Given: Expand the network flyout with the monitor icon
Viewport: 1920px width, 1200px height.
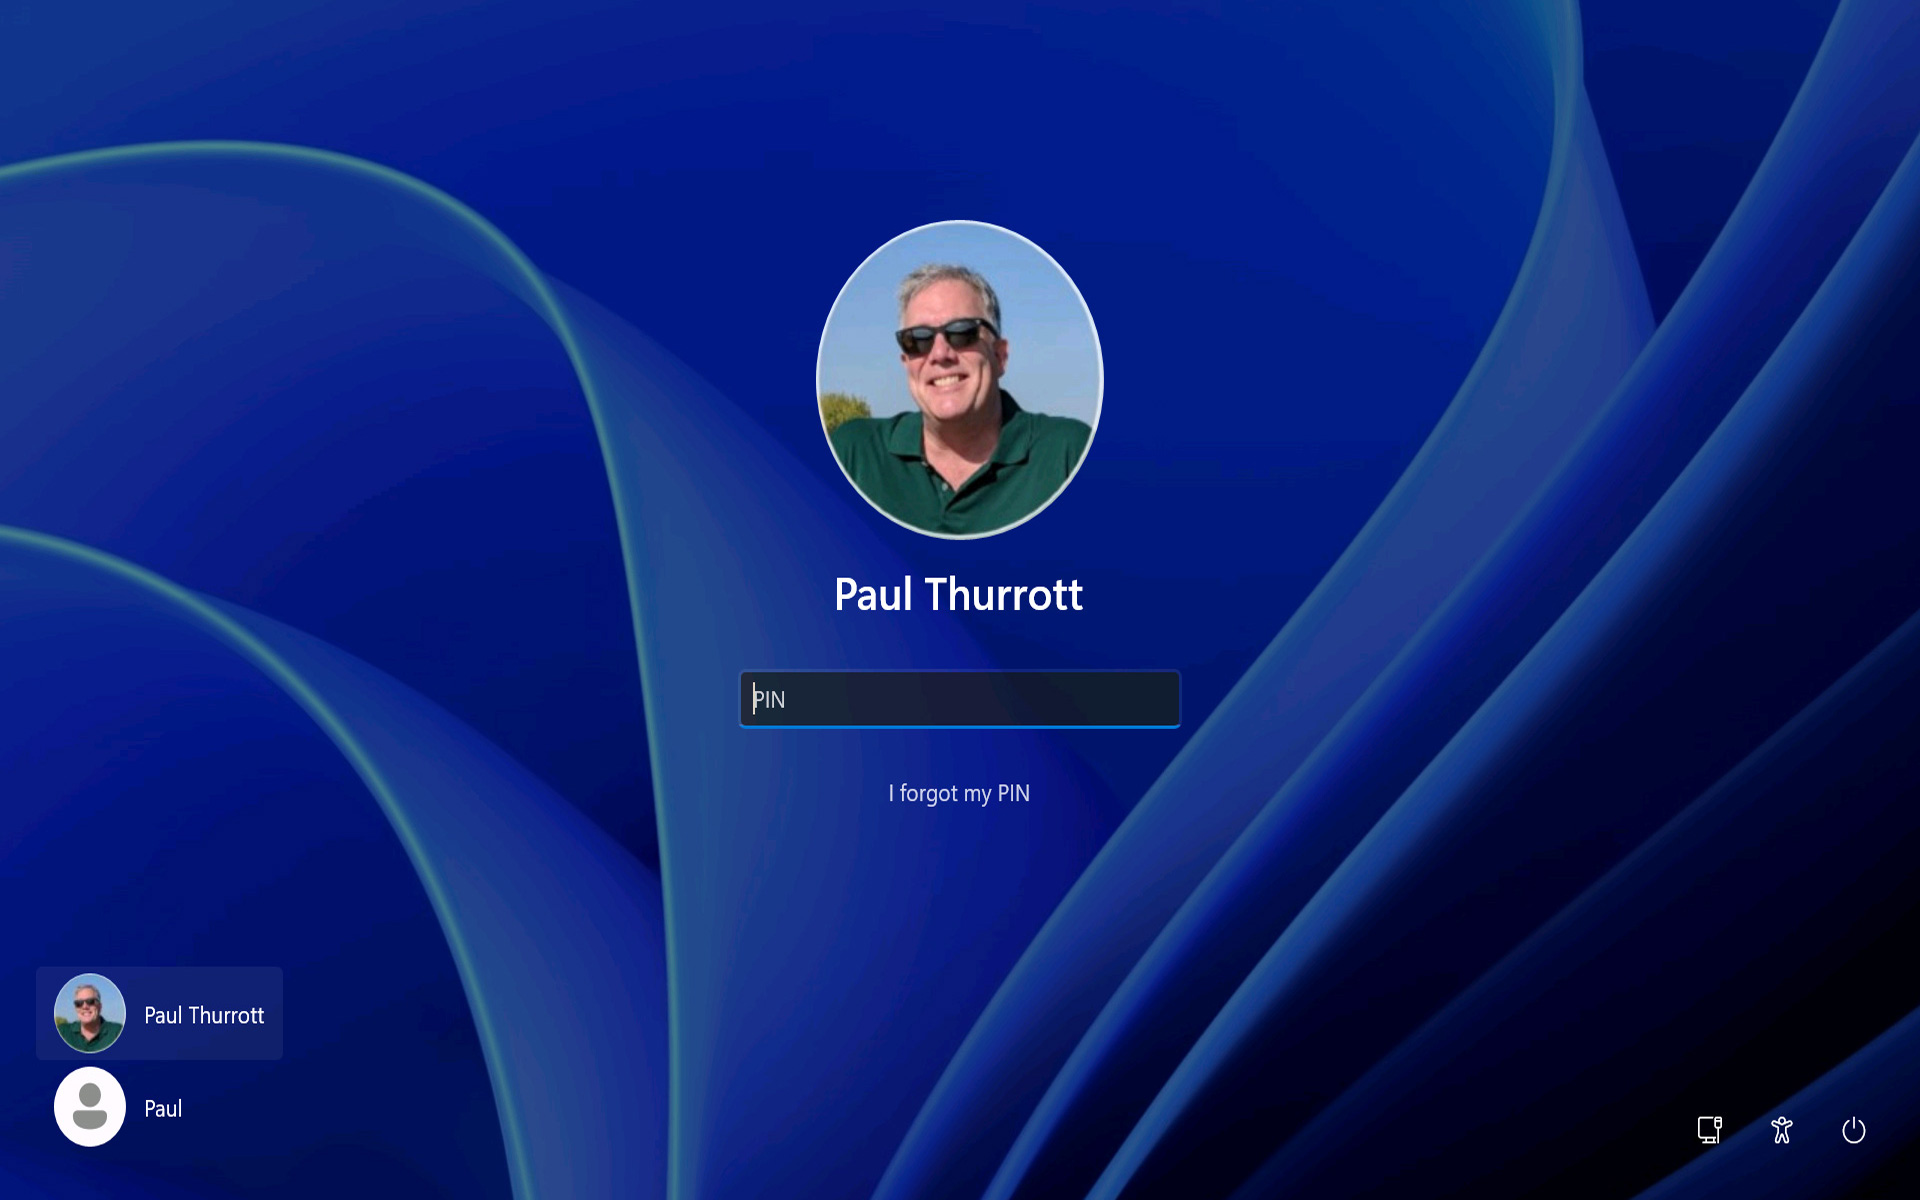Looking at the screenshot, I should (x=1709, y=1130).
